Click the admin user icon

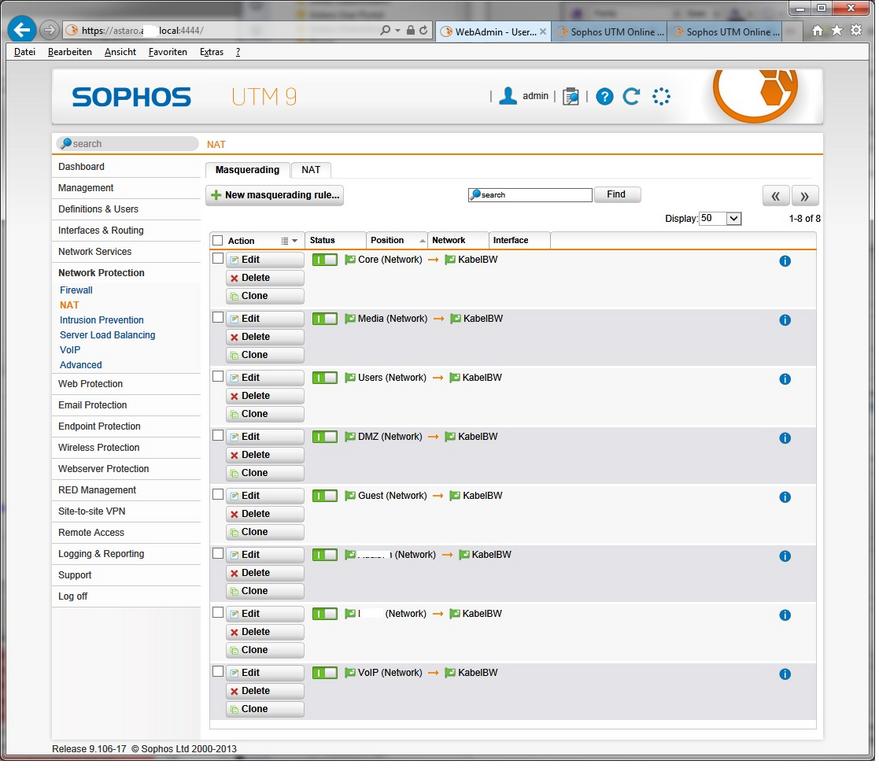[x=508, y=96]
